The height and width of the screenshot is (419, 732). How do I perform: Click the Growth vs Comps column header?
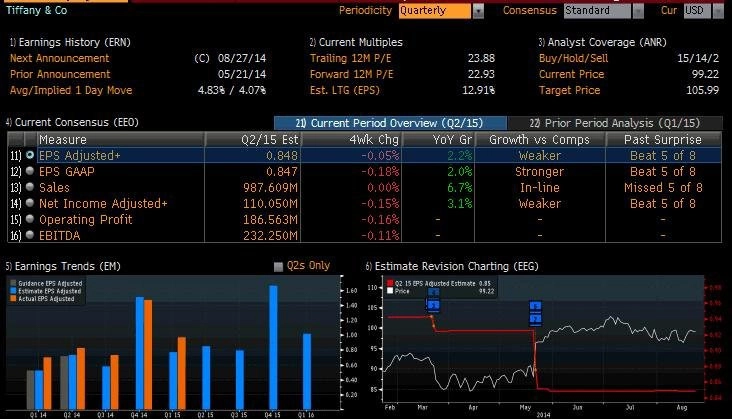point(540,140)
